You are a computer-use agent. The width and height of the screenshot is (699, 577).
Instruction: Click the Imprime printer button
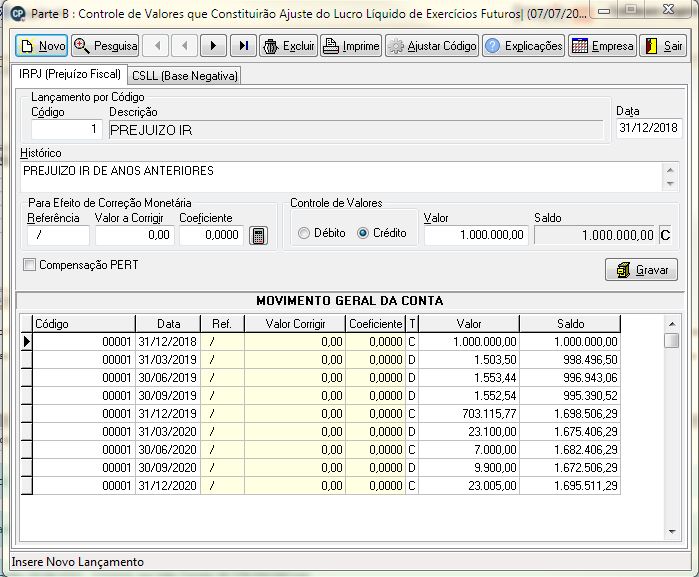point(351,46)
